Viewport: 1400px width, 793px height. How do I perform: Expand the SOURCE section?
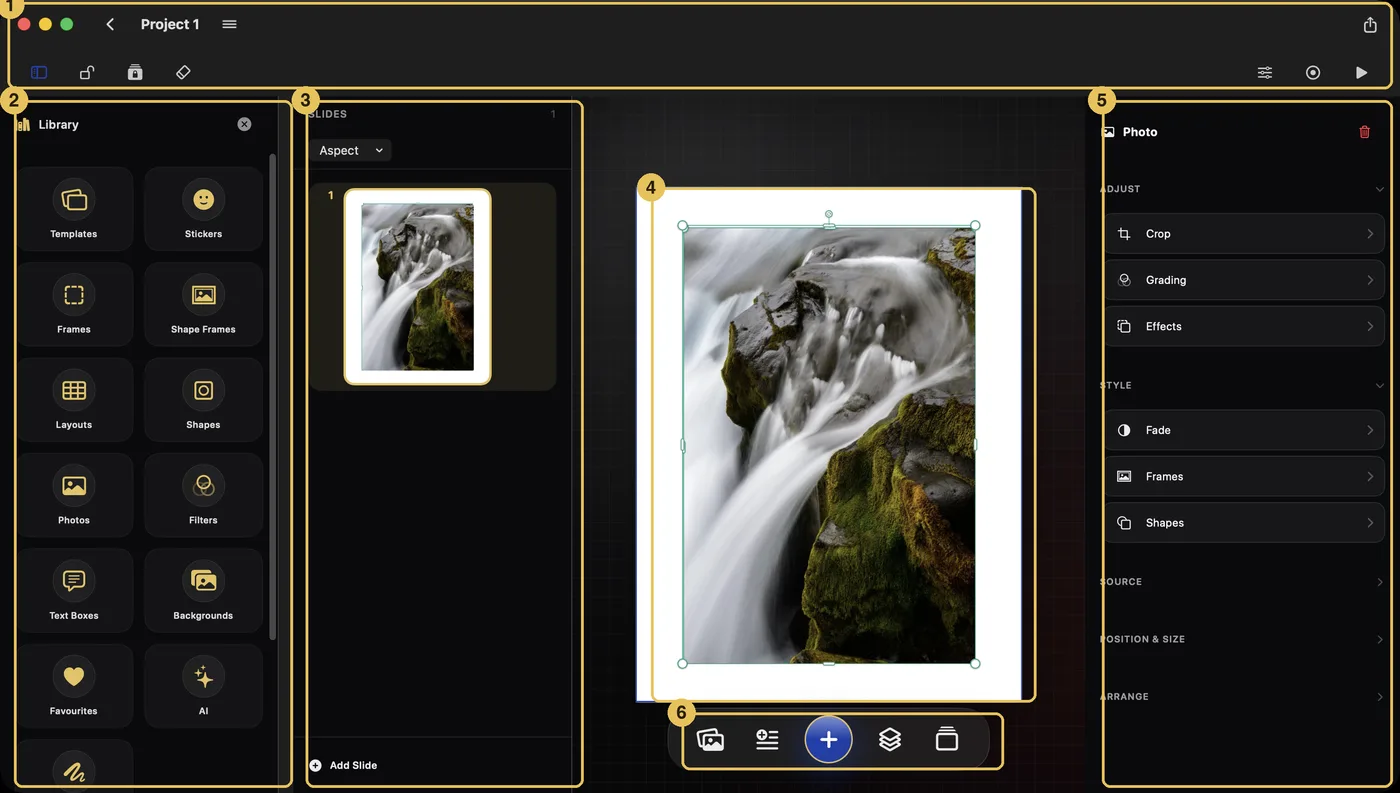[x=1243, y=582]
